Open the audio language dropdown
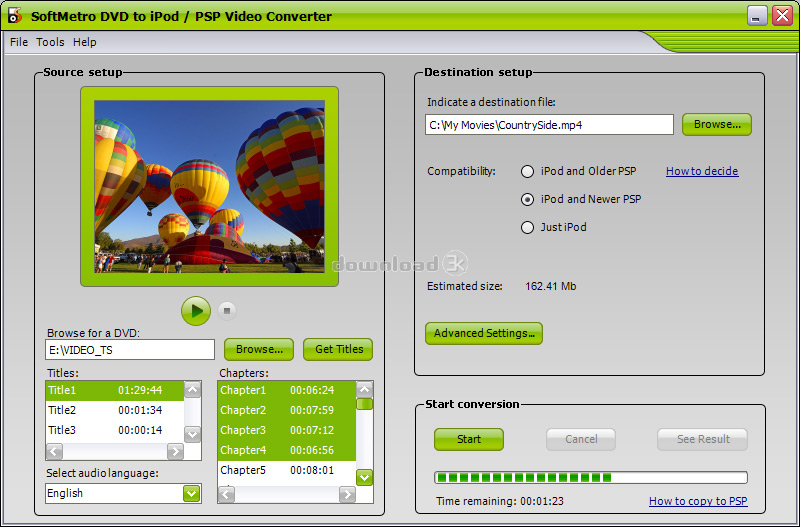The width and height of the screenshot is (800, 527). click(191, 493)
